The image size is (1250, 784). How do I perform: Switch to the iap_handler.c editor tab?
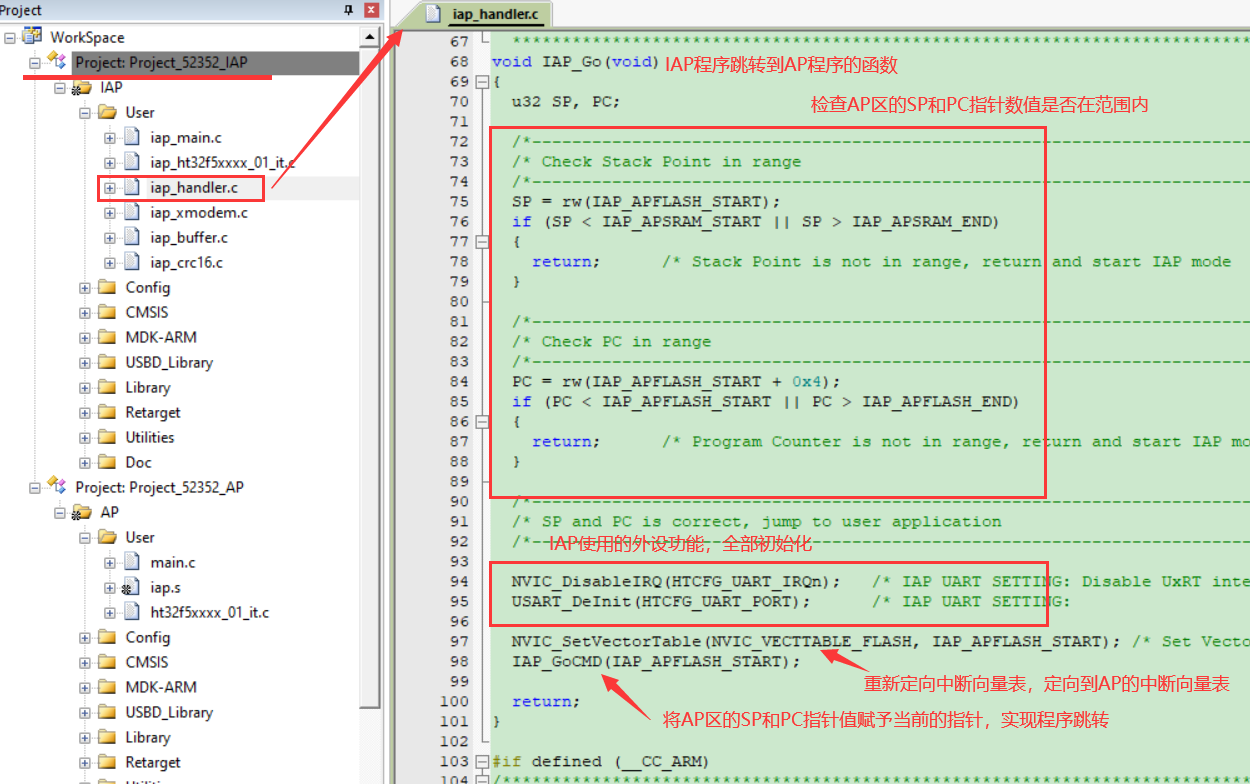pyautogui.click(x=484, y=13)
